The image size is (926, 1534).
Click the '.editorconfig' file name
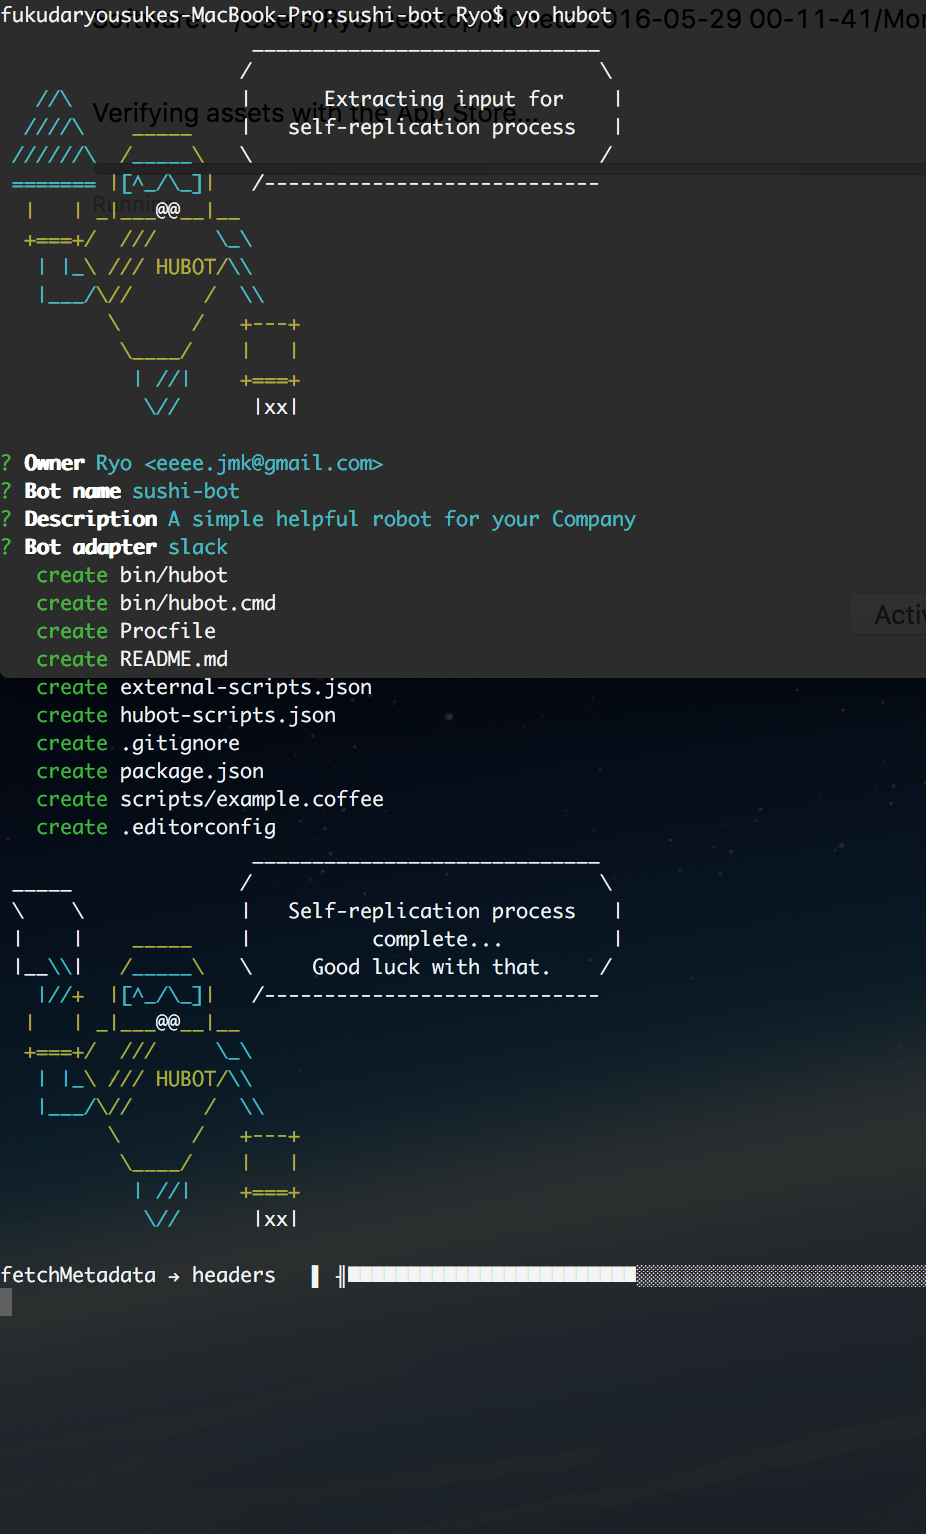198,827
